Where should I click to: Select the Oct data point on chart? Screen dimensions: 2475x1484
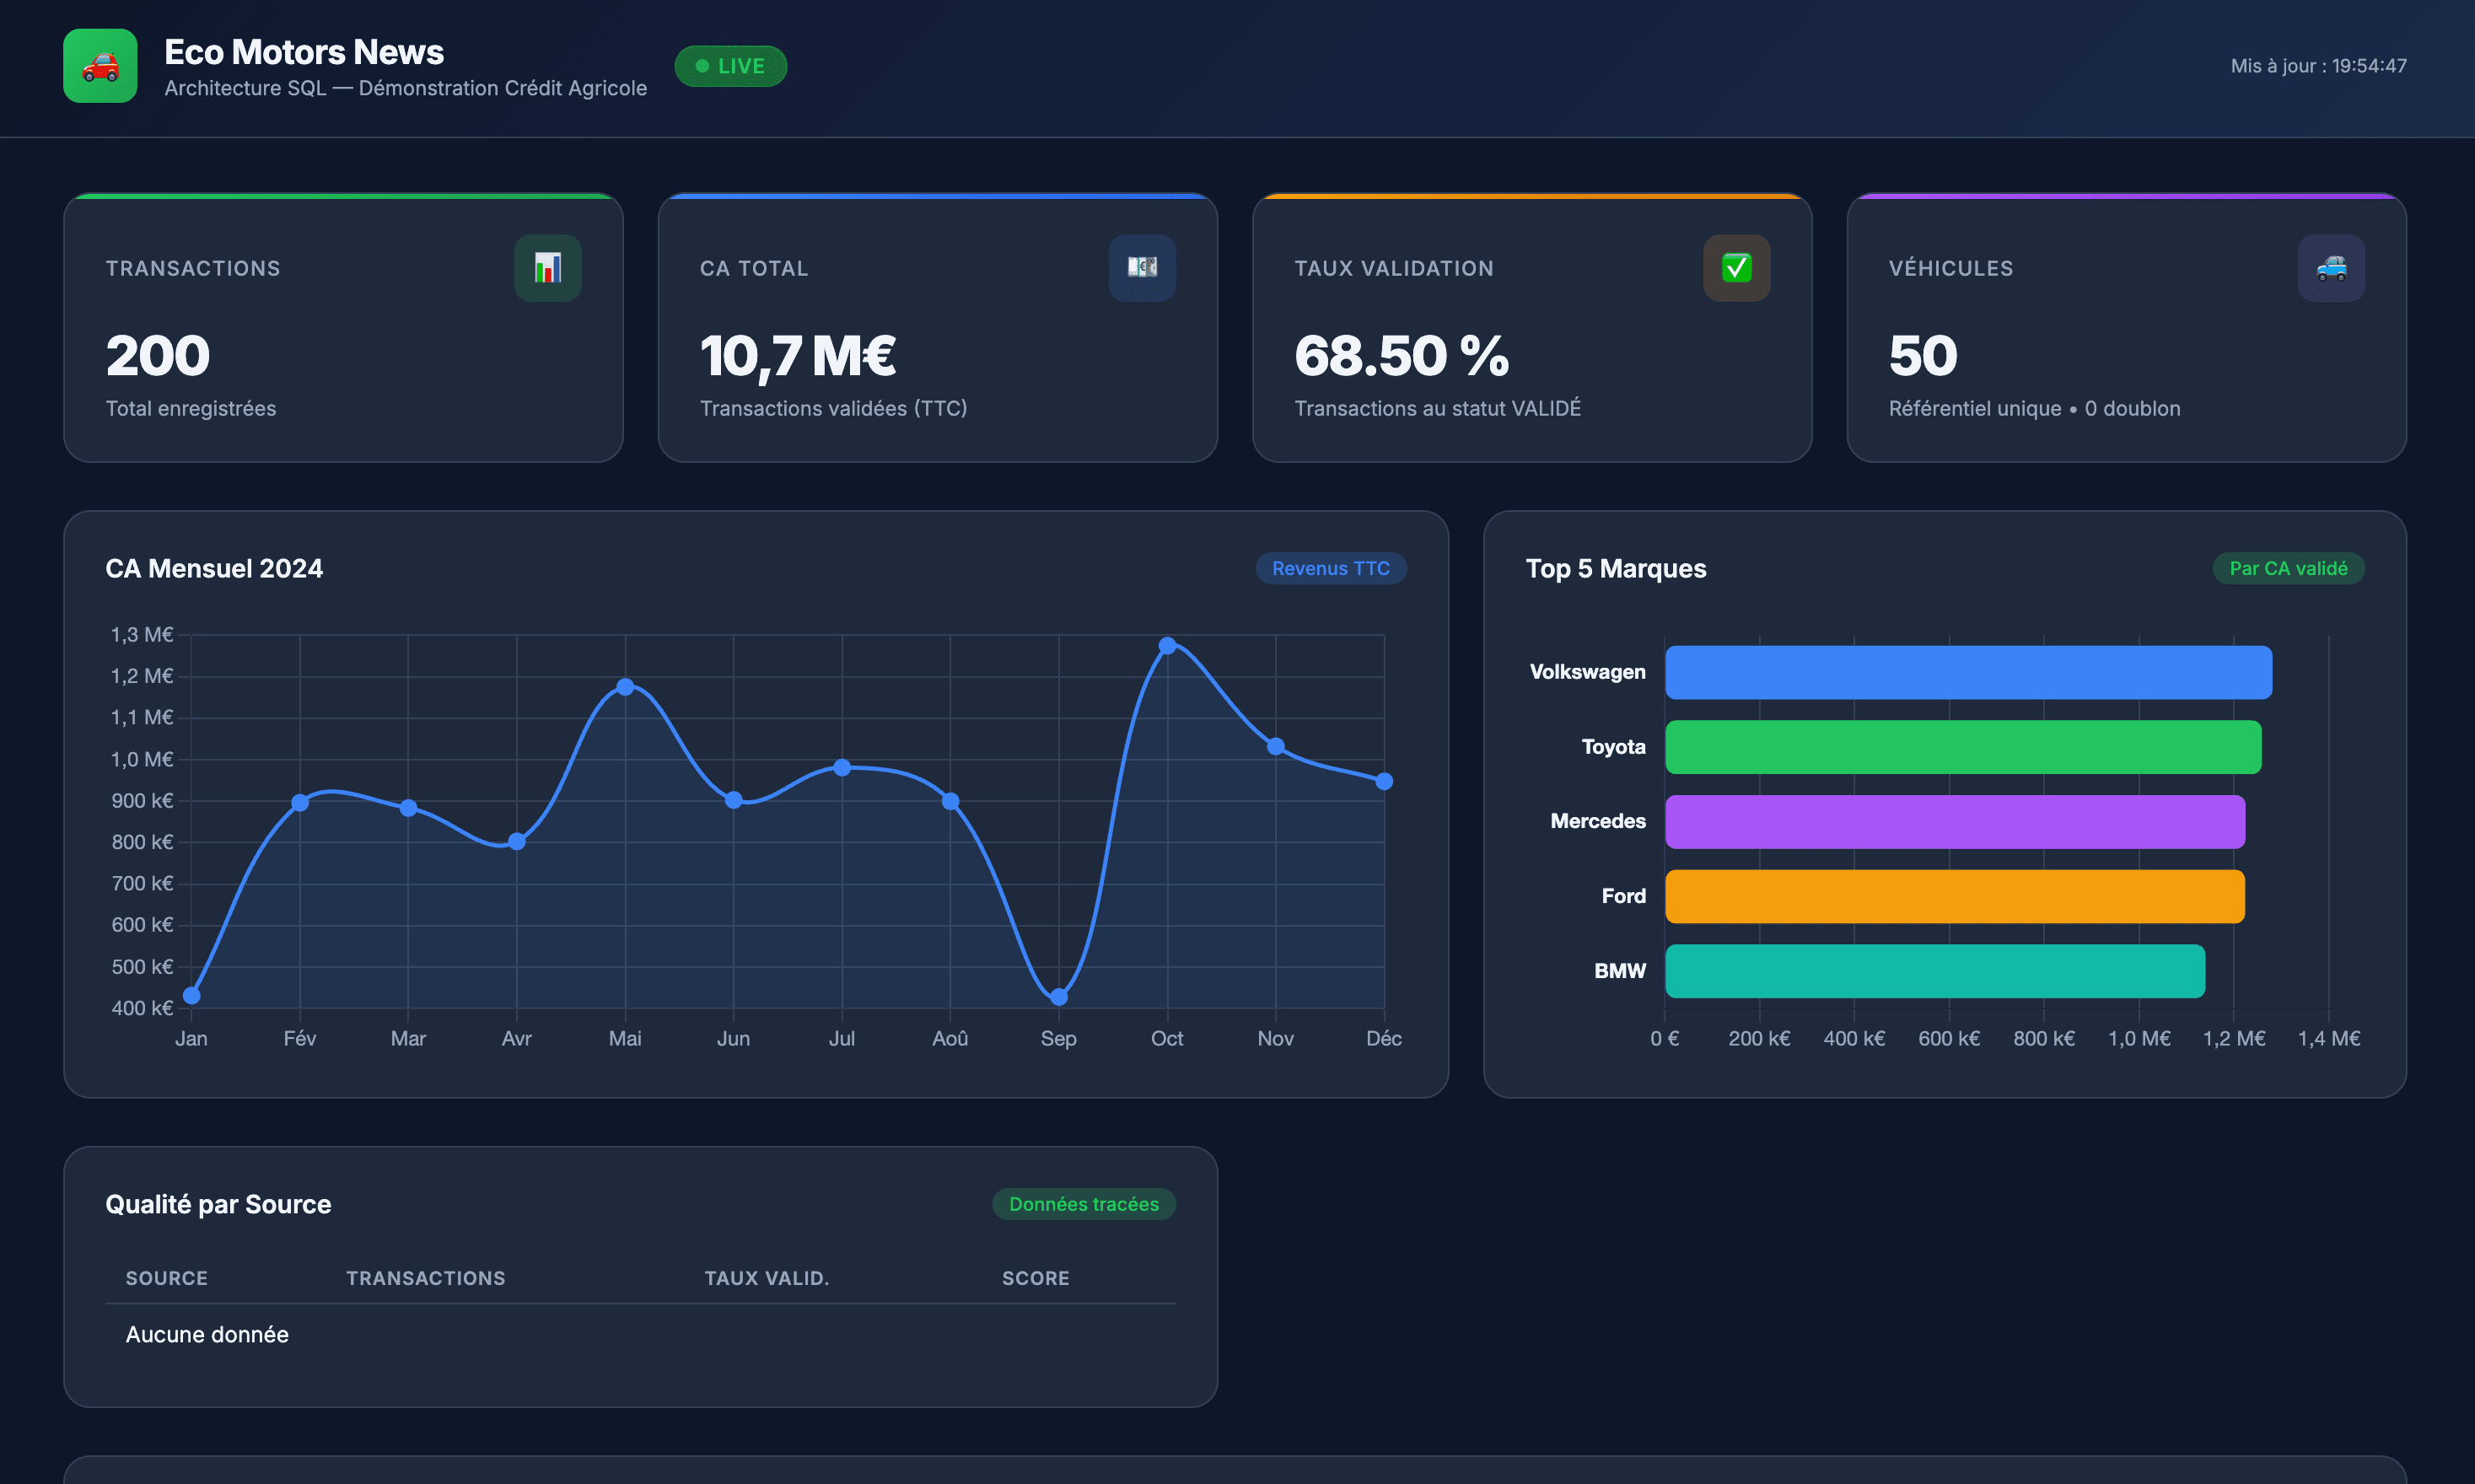pos(1167,646)
